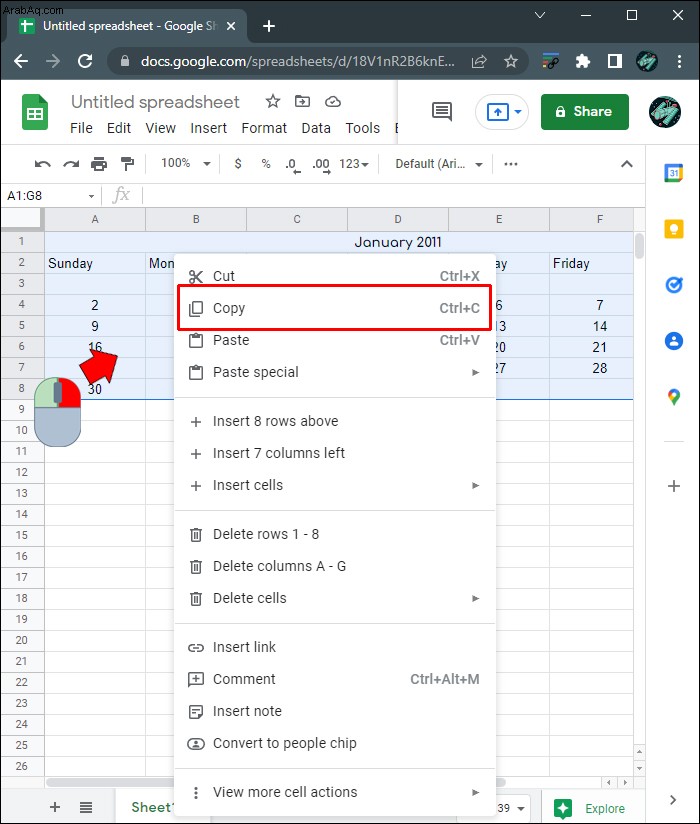This screenshot has height=824, width=700.
Task: Select Insert 7 columns left
Action: click(335, 453)
